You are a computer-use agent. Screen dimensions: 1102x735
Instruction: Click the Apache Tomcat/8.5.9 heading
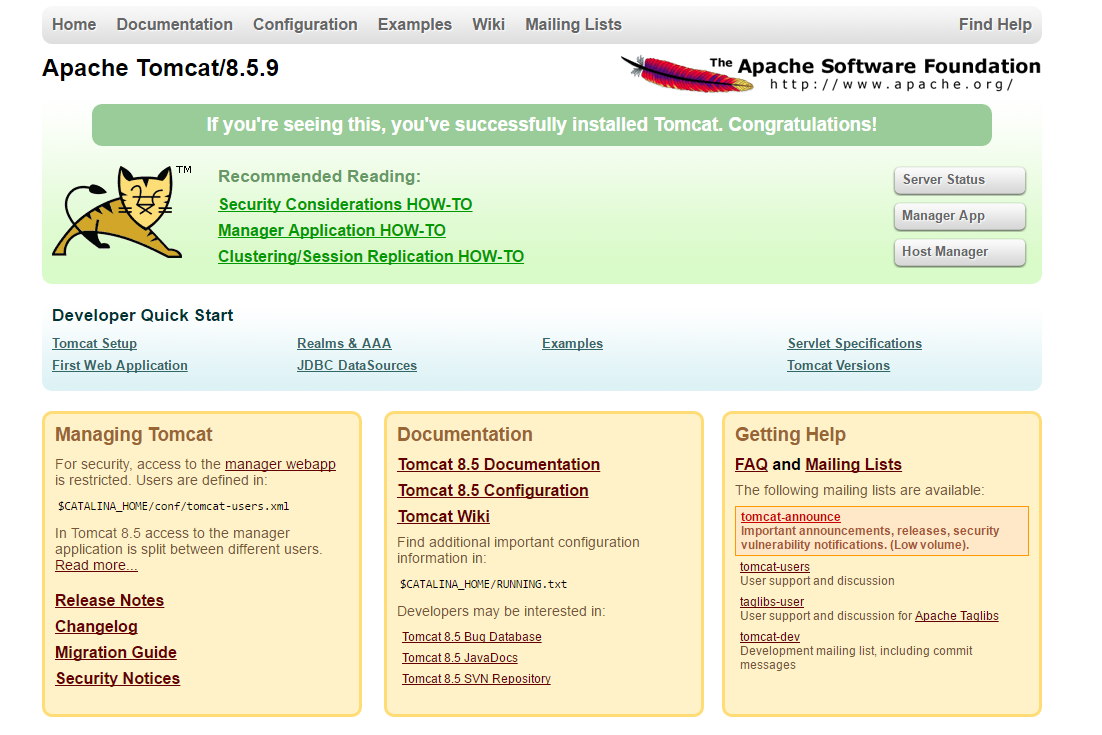coord(160,68)
